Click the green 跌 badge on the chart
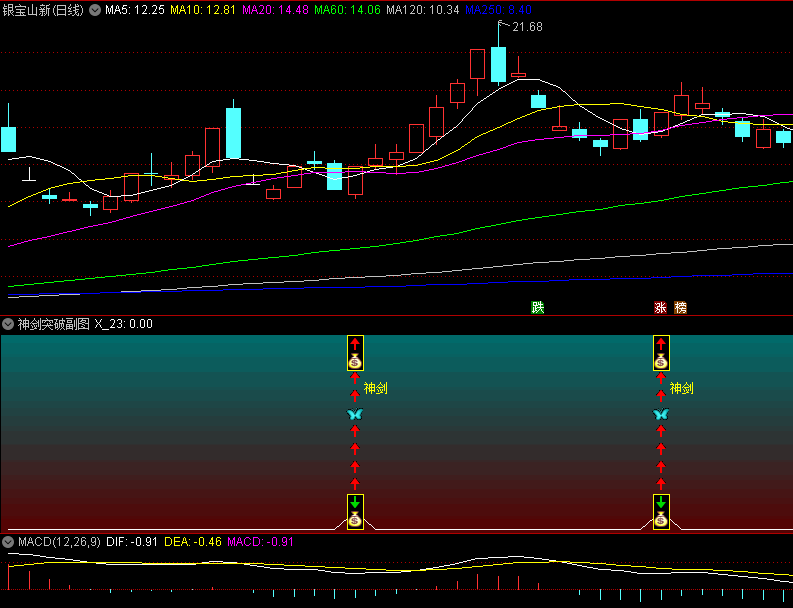The width and height of the screenshot is (793, 608). pyautogui.click(x=538, y=307)
